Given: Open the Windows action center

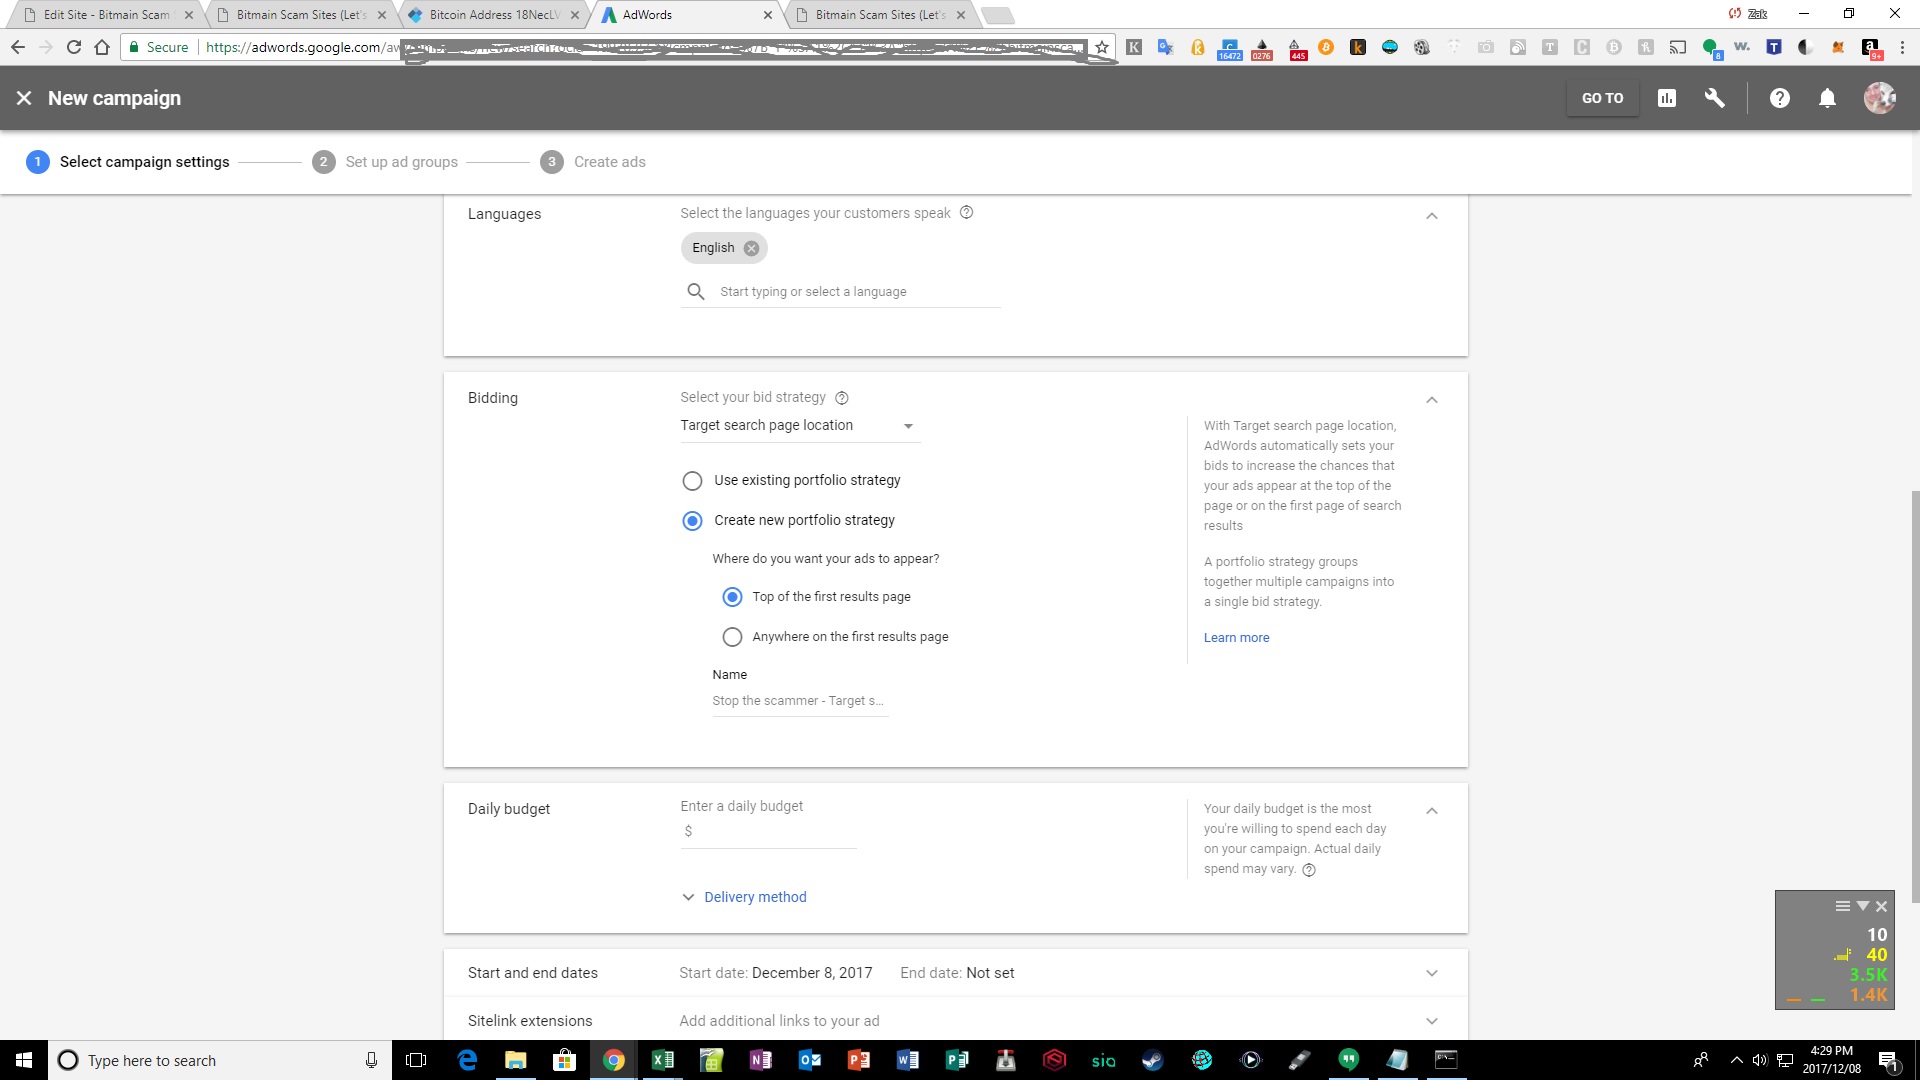Looking at the screenshot, I should 1888,1060.
